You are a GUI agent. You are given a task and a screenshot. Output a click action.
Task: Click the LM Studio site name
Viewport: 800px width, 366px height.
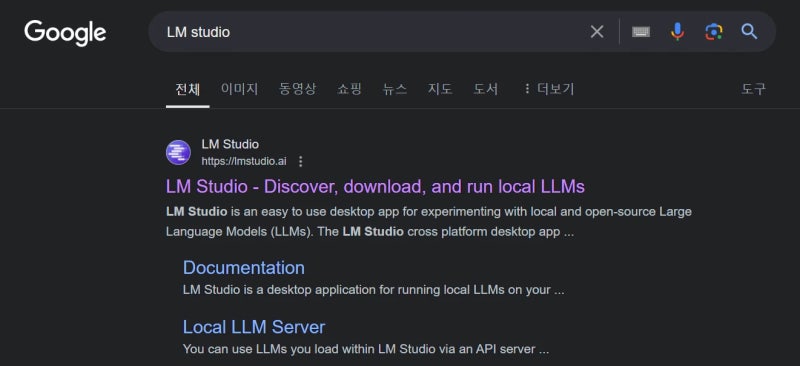(230, 144)
